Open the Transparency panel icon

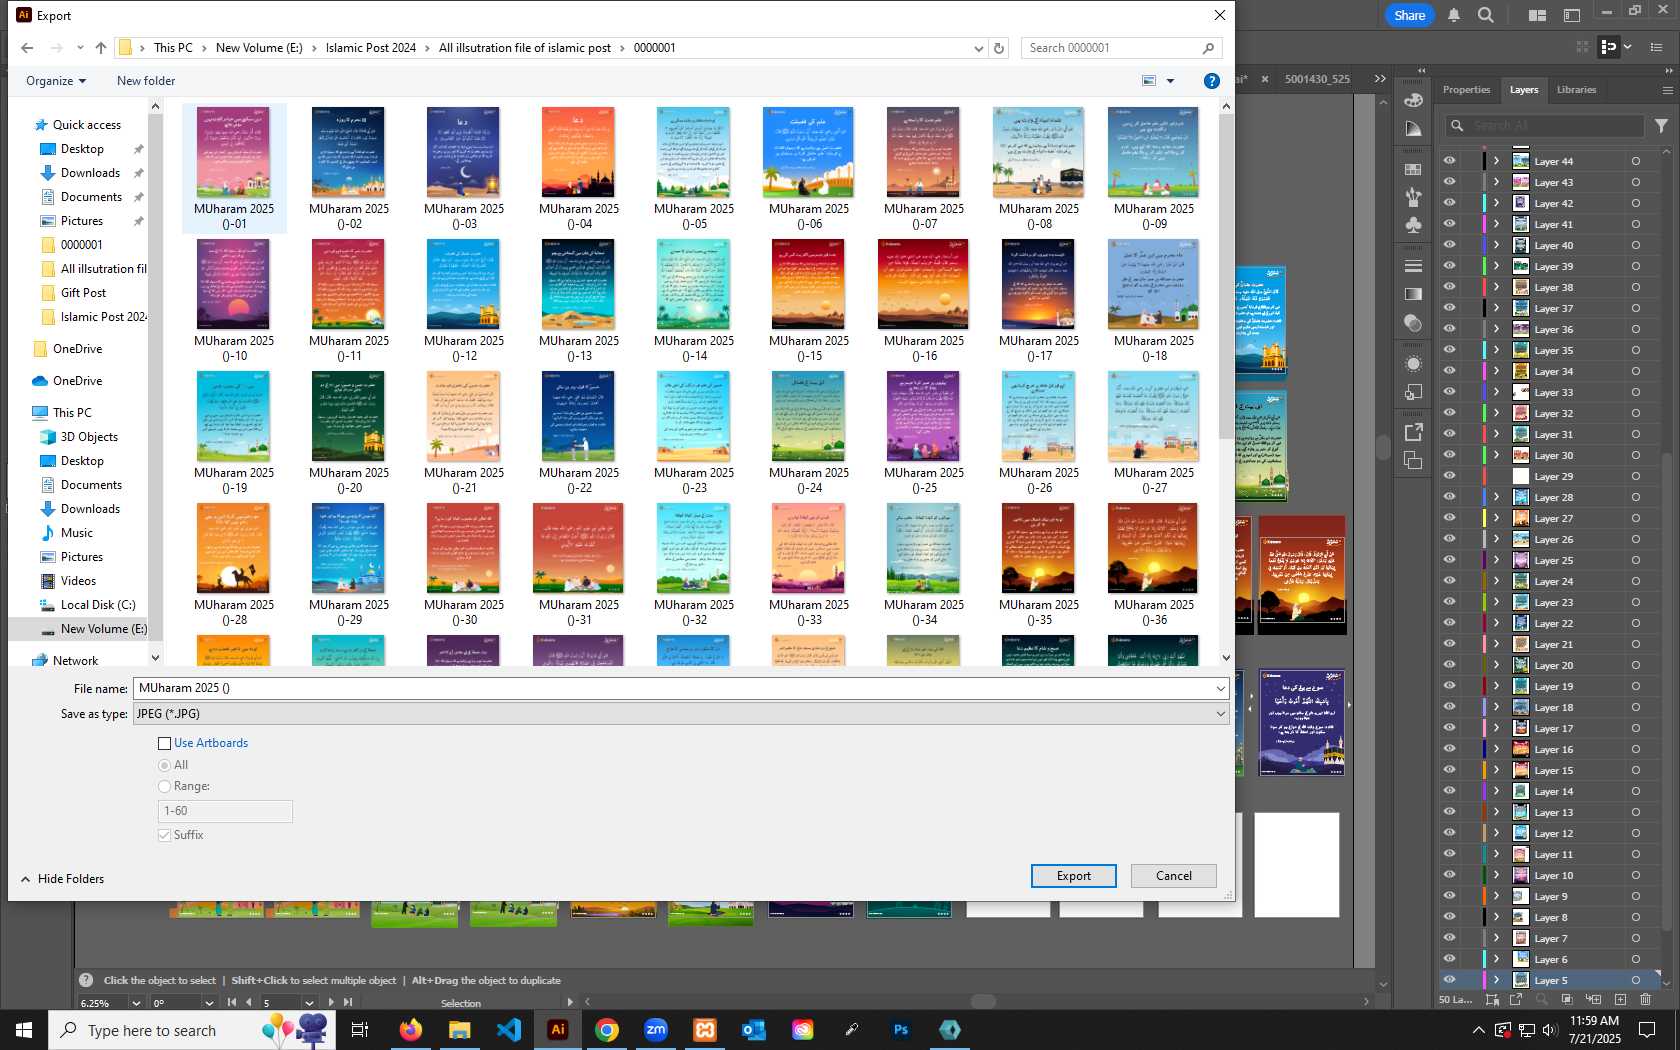coord(1413,323)
